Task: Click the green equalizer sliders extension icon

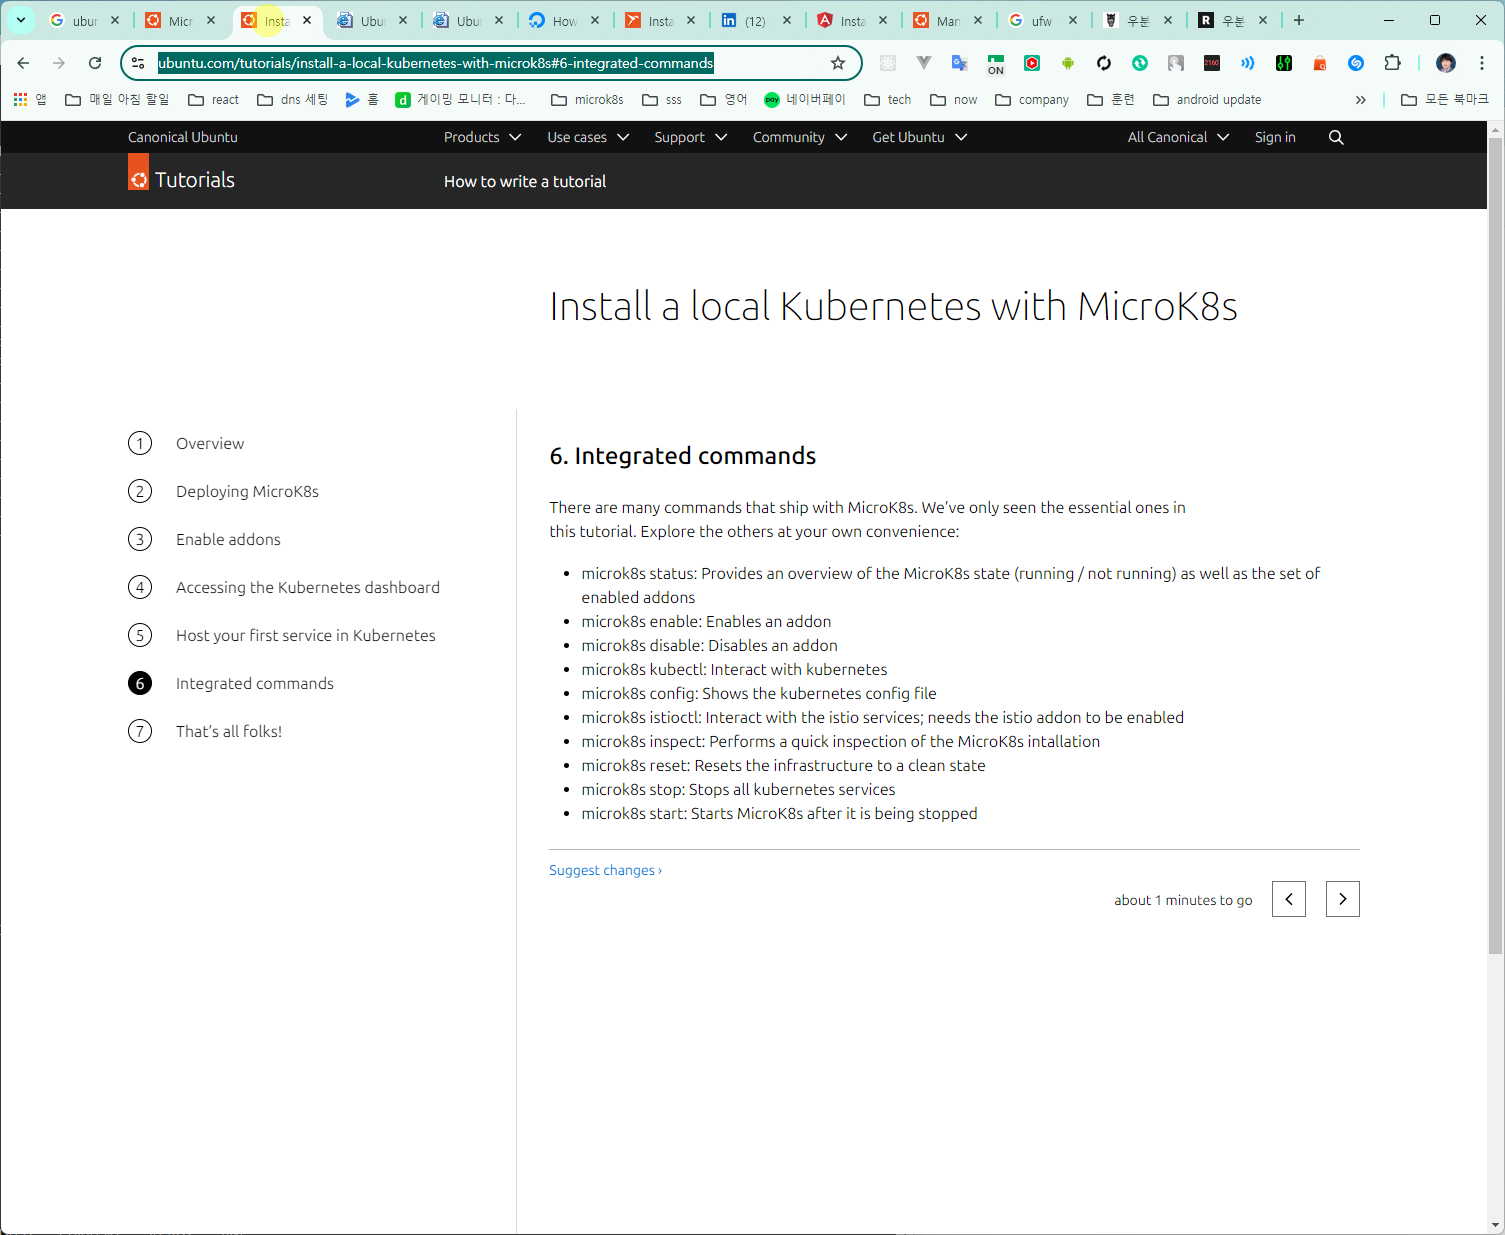Action: point(1284,63)
